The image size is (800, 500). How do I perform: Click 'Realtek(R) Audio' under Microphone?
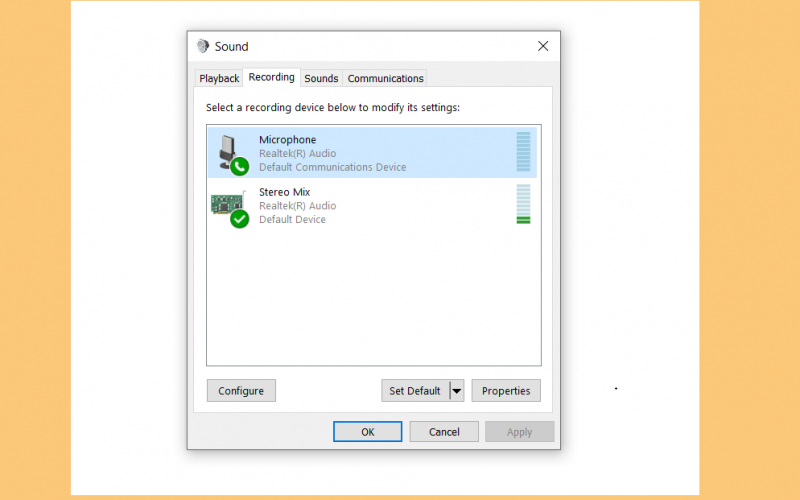coord(297,154)
